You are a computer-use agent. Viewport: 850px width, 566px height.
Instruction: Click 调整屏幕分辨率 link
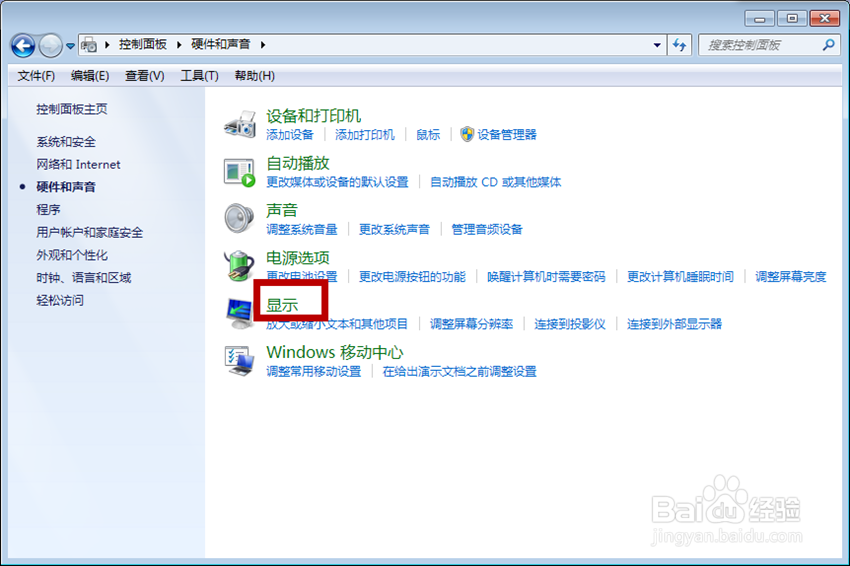click(x=471, y=324)
